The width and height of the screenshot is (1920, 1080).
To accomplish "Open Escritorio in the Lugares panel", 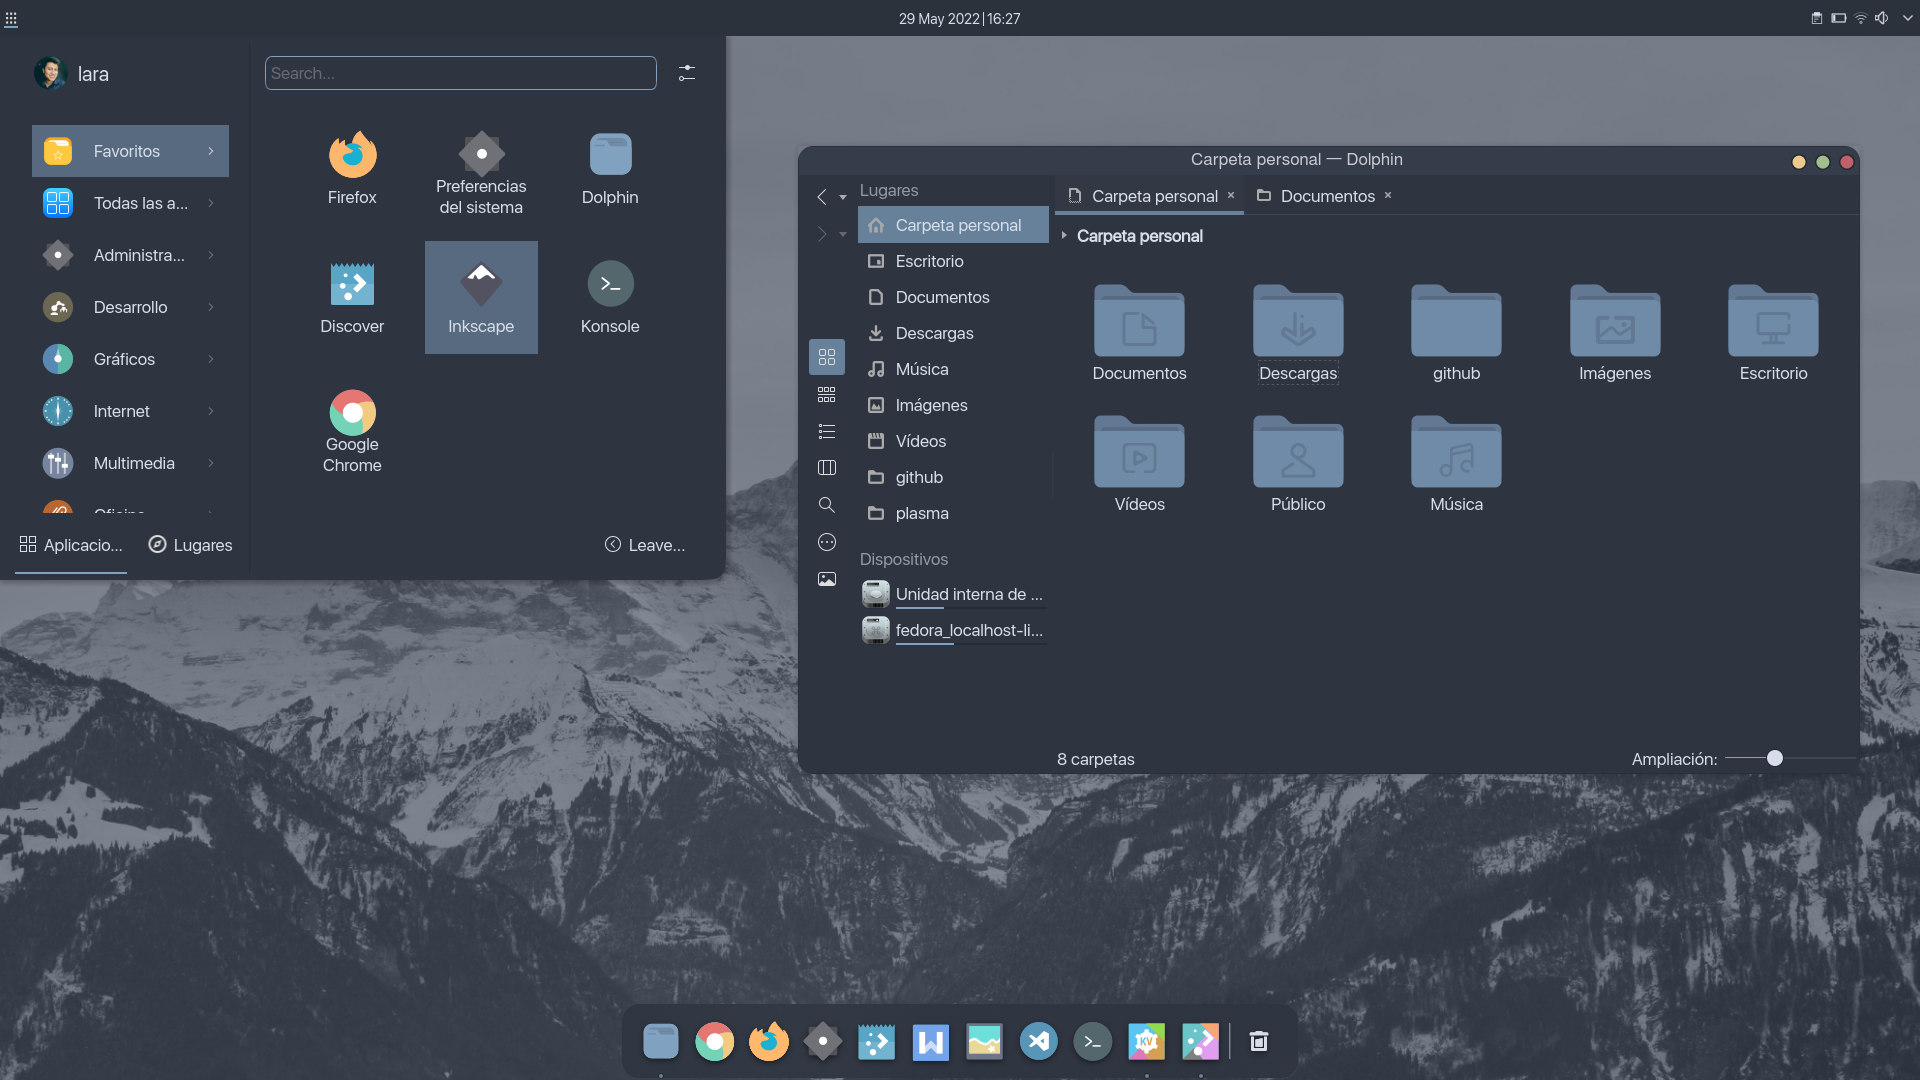I will pyautogui.click(x=953, y=261).
